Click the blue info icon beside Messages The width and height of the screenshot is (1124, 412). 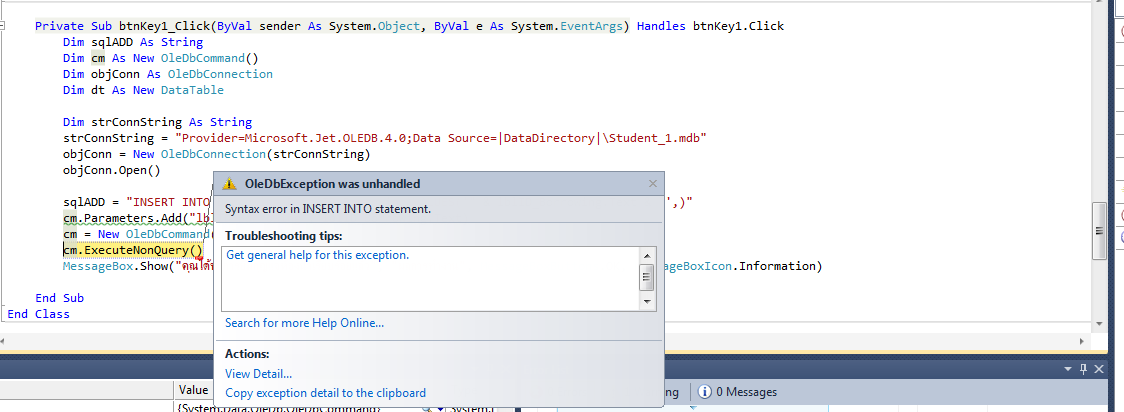pos(705,392)
